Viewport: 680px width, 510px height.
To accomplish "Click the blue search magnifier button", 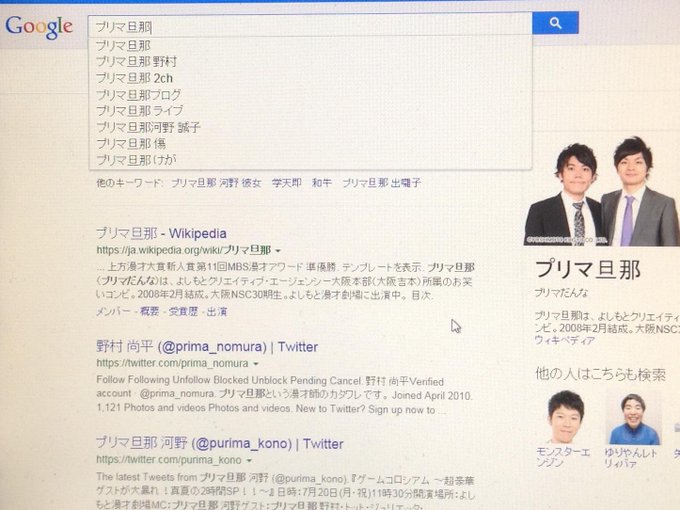I will pos(555,23).
